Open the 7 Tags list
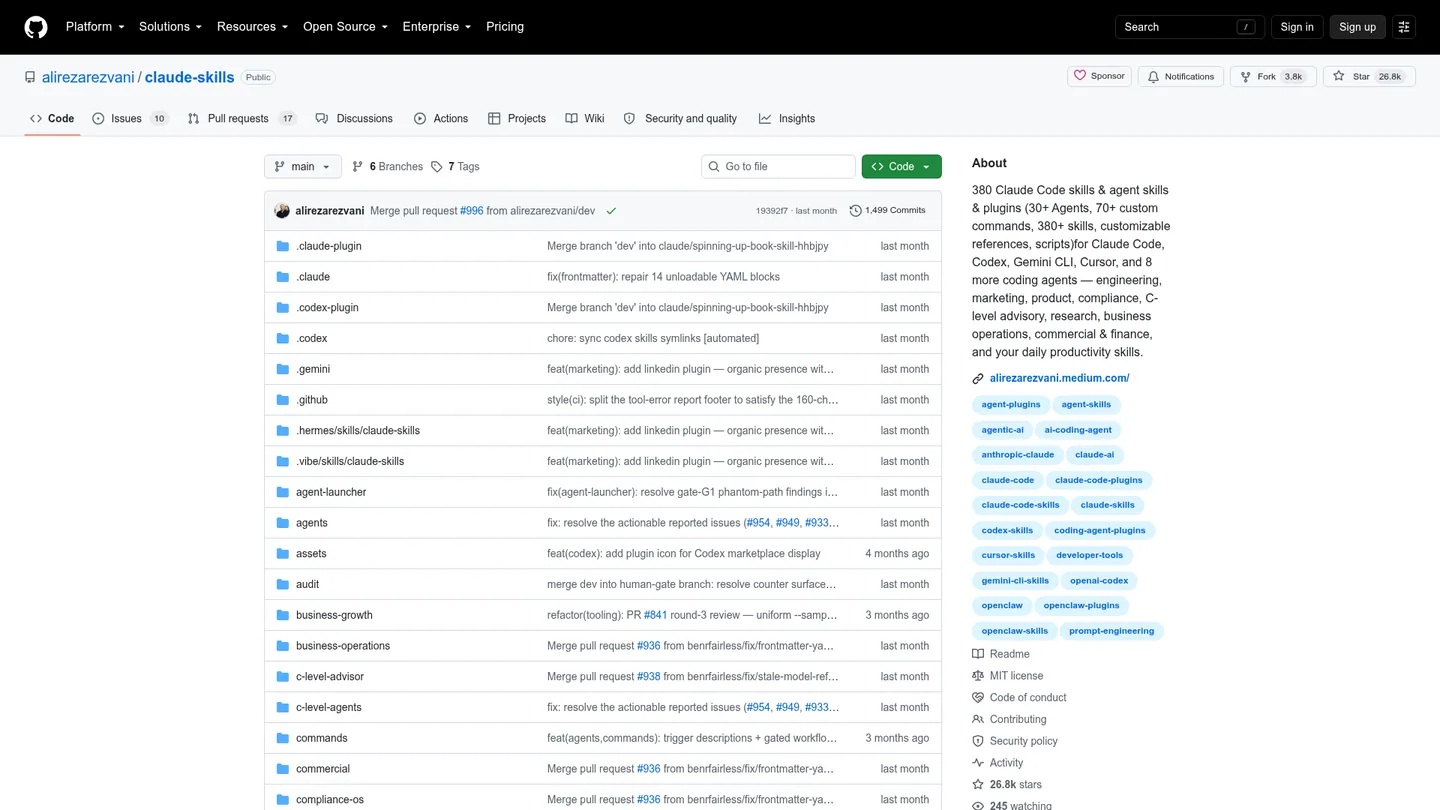This screenshot has width=1440, height=810. [455, 167]
